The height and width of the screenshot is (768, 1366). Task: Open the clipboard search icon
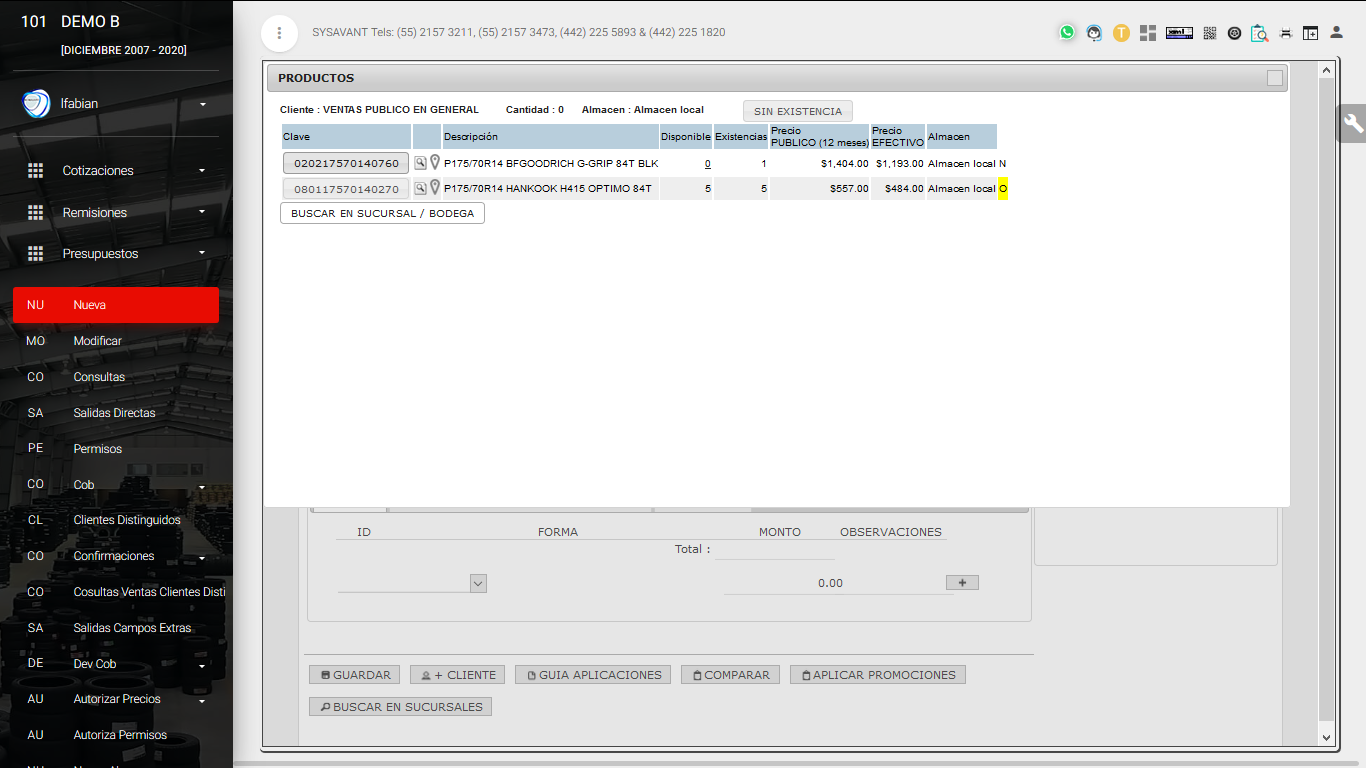coord(1260,33)
